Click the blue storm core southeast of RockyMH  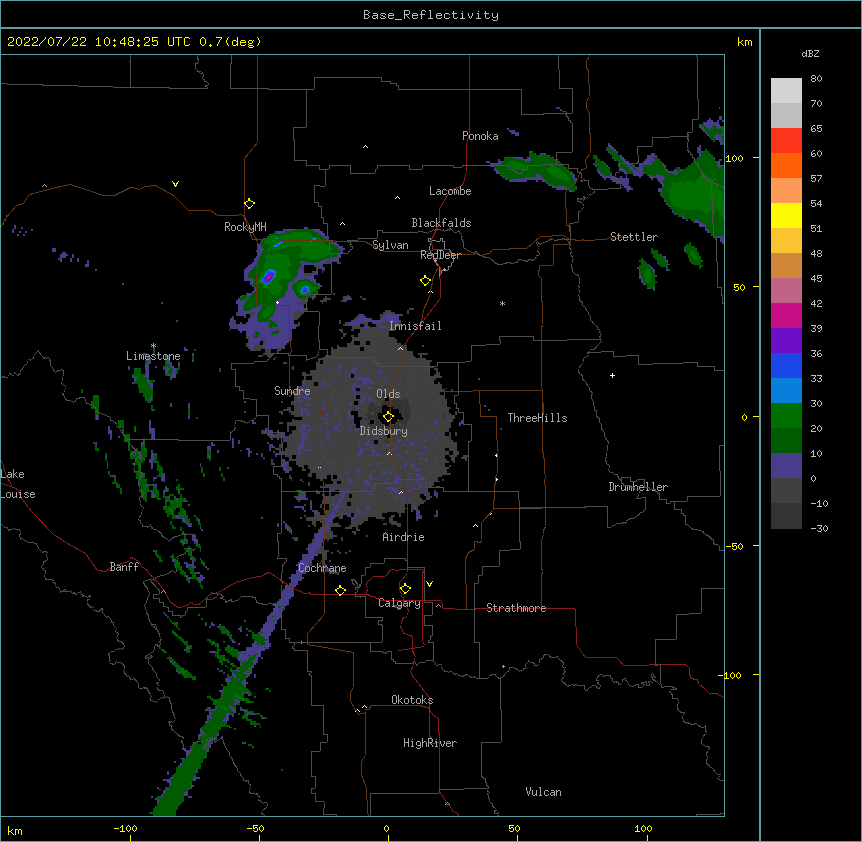point(268,277)
